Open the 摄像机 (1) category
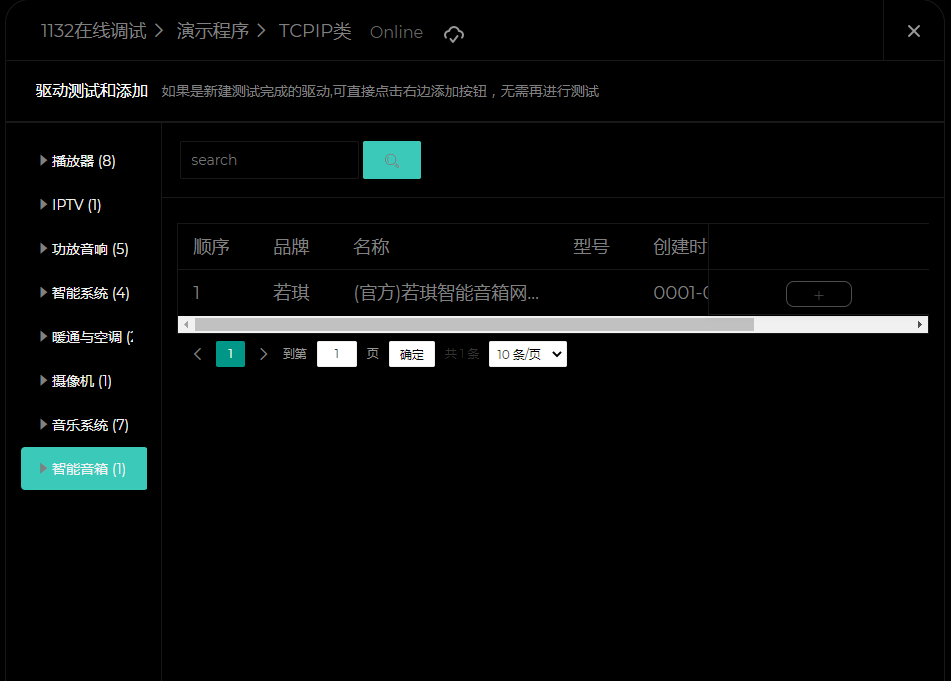951x681 pixels. [x=81, y=381]
